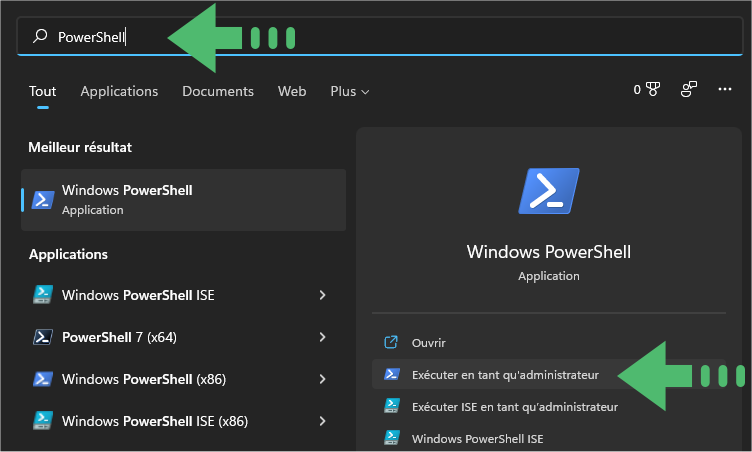
Task: Click the account chat icon
Action: 689,89
